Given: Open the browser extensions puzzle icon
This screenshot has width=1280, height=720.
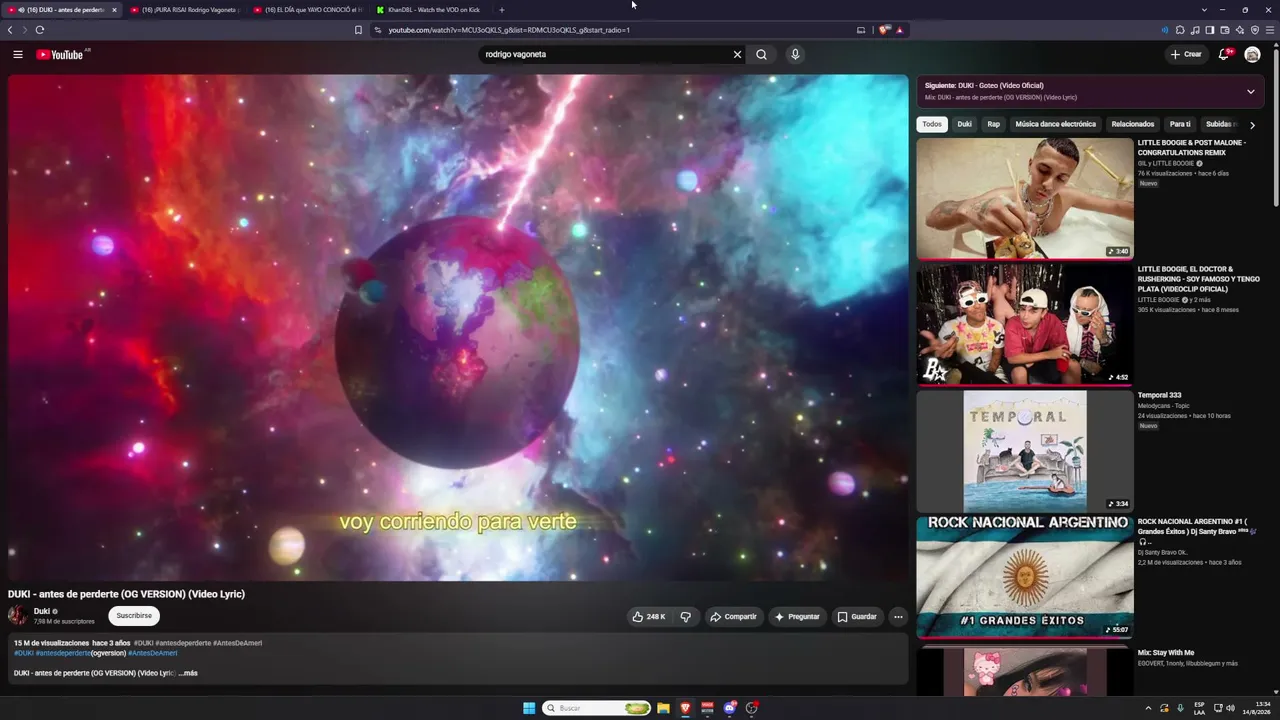Looking at the screenshot, I should [1180, 30].
